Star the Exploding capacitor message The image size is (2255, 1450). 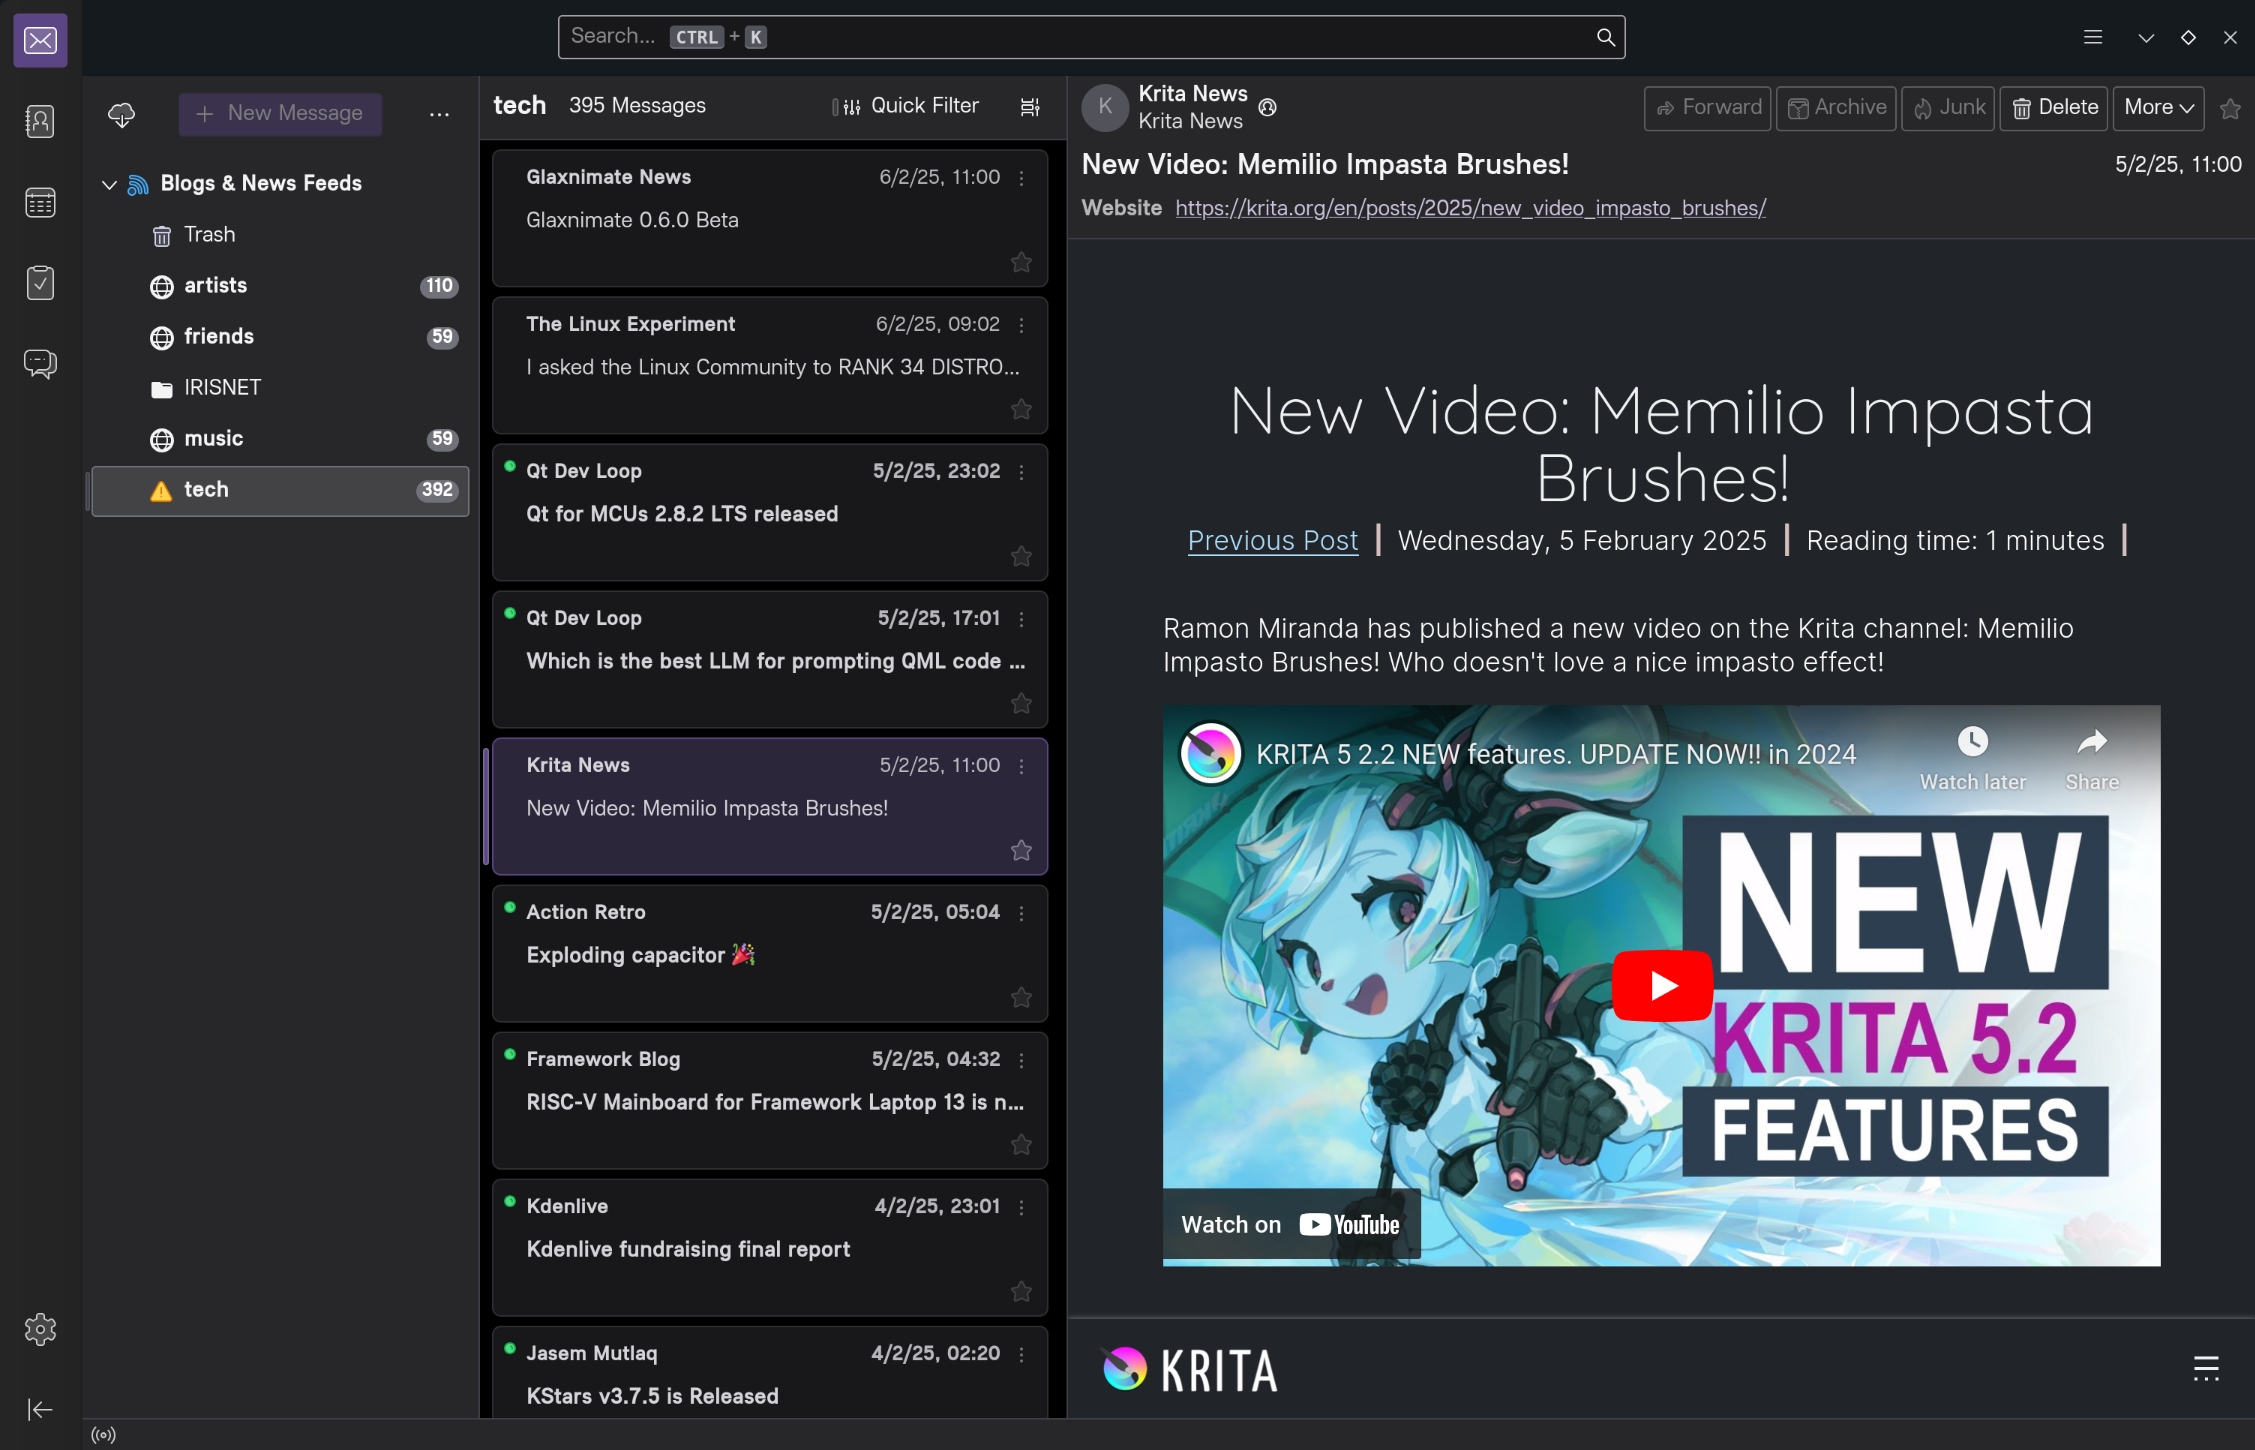coord(1021,997)
